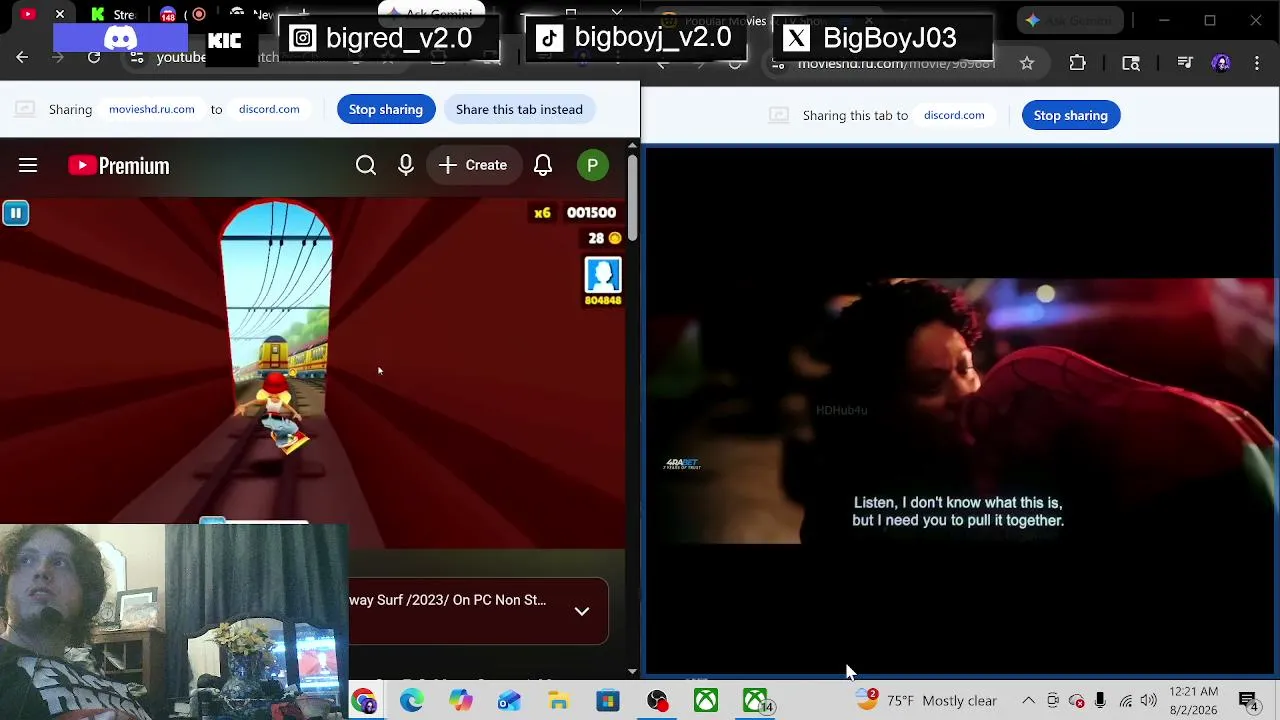Image resolution: width=1280 pixels, height=720 pixels.
Task: Open the weather widget showing 75°F
Action: click(x=927, y=701)
